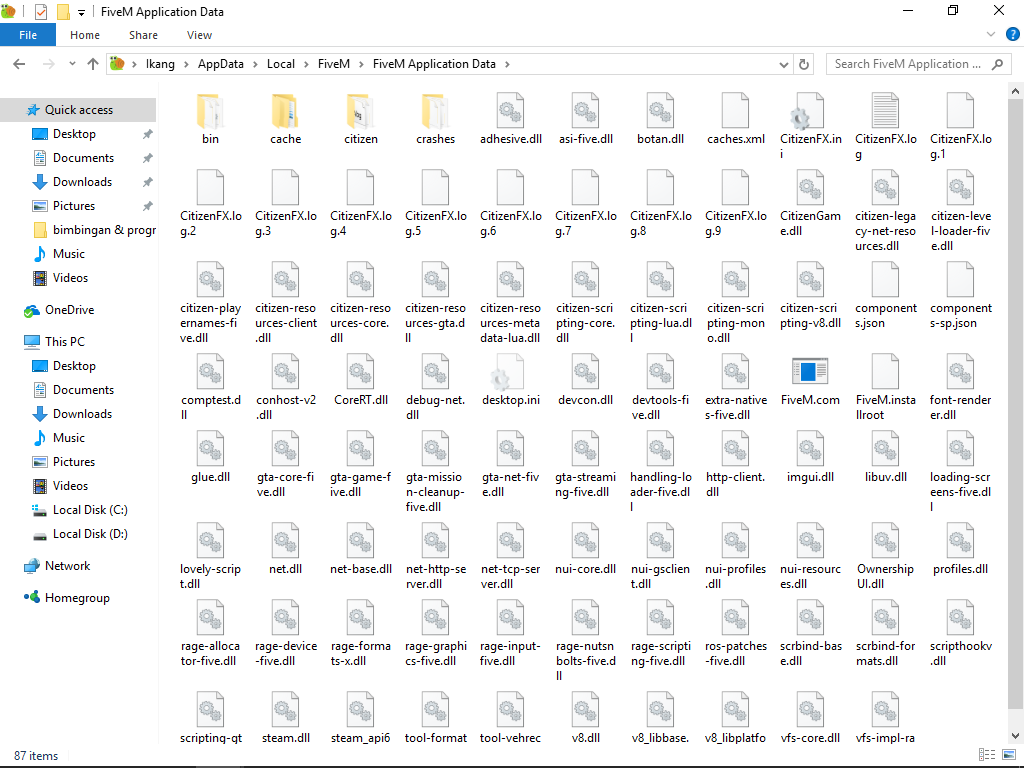Select the steam.dll file
The width and height of the screenshot is (1024, 768).
pyautogui.click(x=285, y=718)
